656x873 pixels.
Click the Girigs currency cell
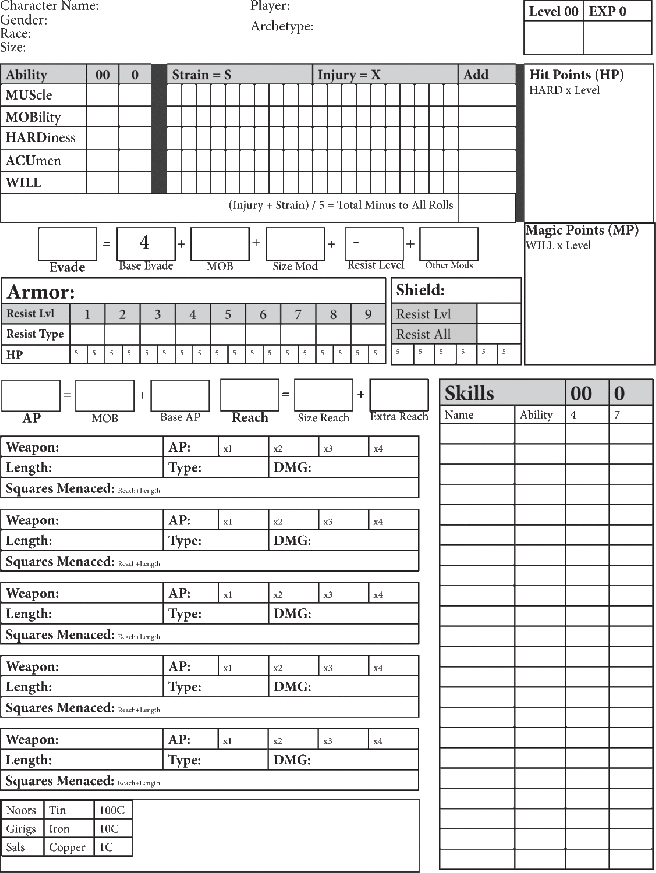click(22, 828)
